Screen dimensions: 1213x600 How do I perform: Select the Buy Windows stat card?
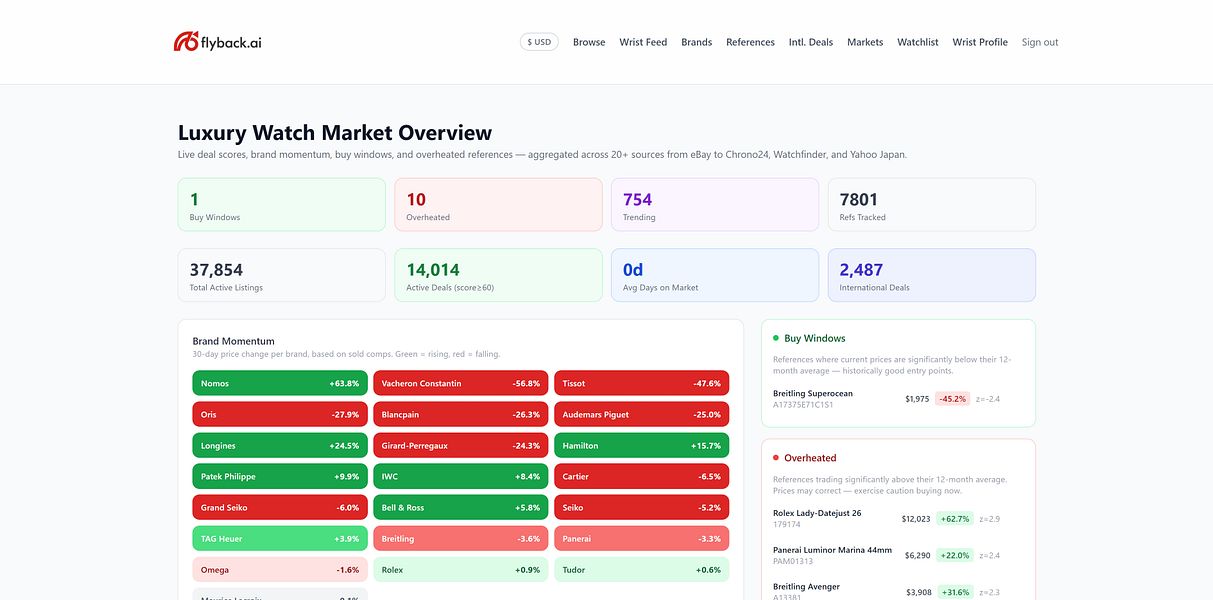(281, 204)
